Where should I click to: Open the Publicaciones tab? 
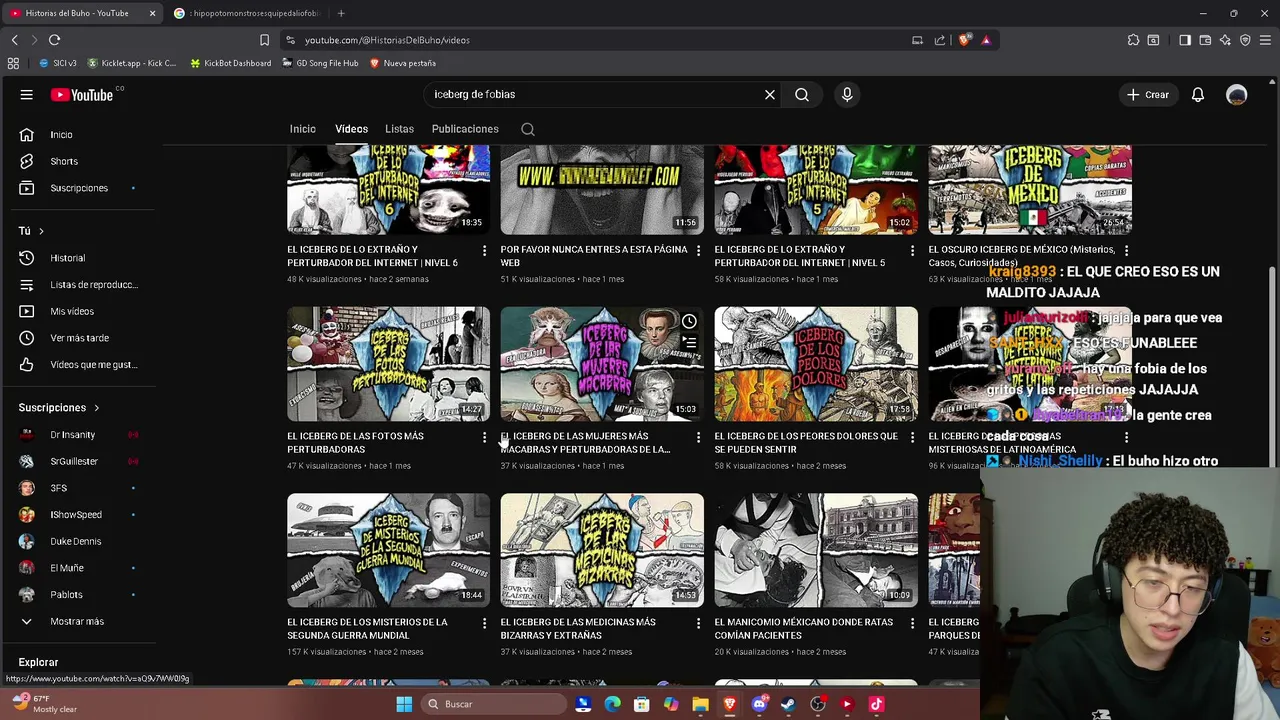[x=465, y=129]
